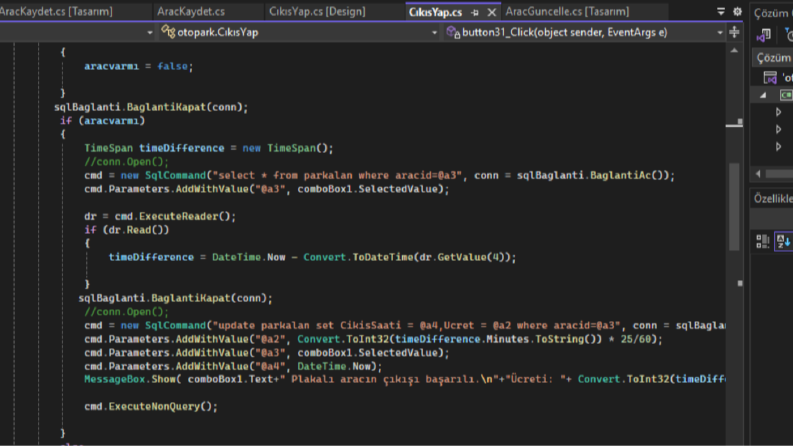Click the 'TimeSpan timeDifference' declaration line
The width and height of the screenshot is (793, 446).
point(208,148)
